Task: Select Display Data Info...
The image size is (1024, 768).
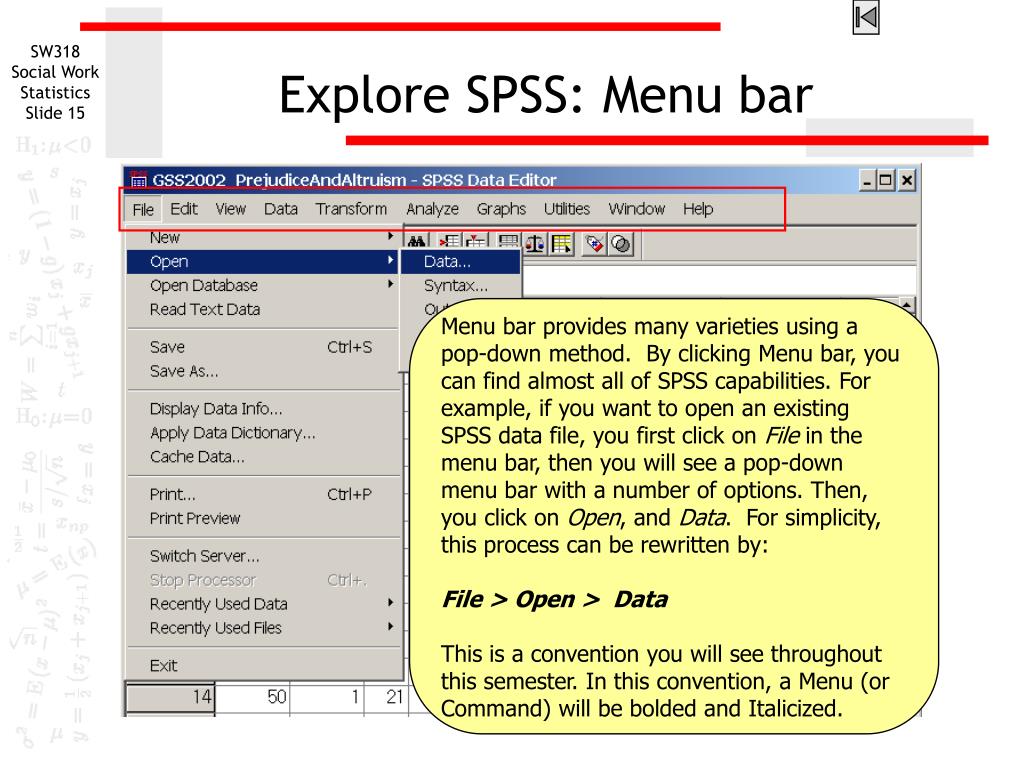Action: (263, 409)
